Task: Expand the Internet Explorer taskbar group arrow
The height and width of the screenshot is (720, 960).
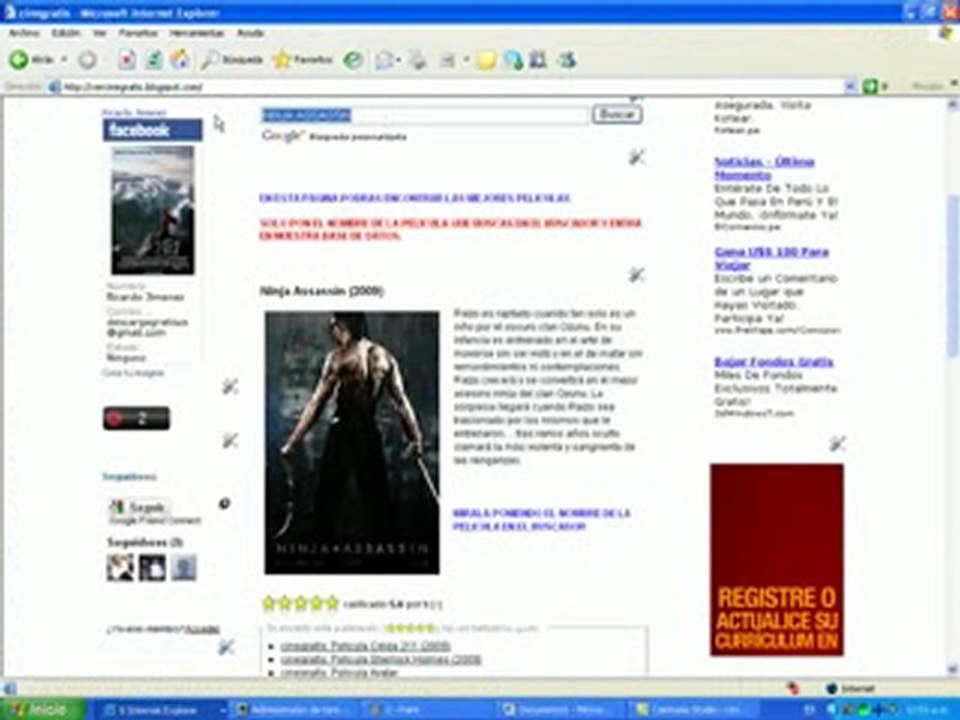Action: point(223,710)
